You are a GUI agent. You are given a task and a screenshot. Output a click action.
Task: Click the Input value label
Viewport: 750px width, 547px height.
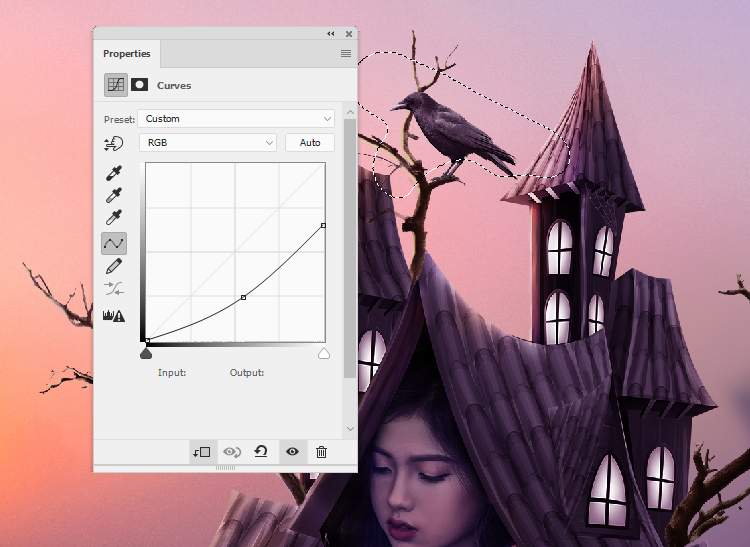tap(172, 372)
